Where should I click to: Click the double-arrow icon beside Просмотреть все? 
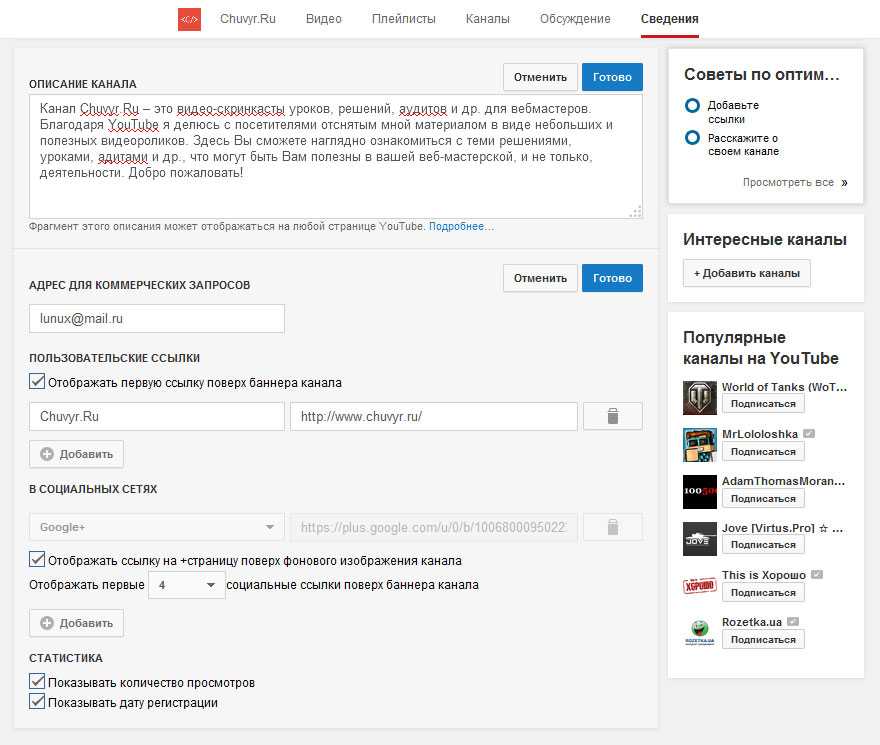click(844, 182)
